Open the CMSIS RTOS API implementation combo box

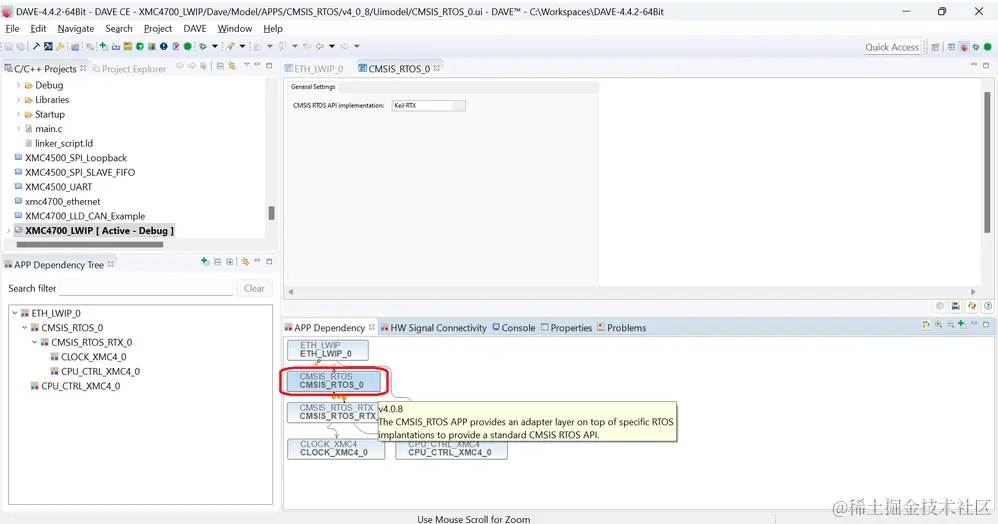(x=429, y=106)
